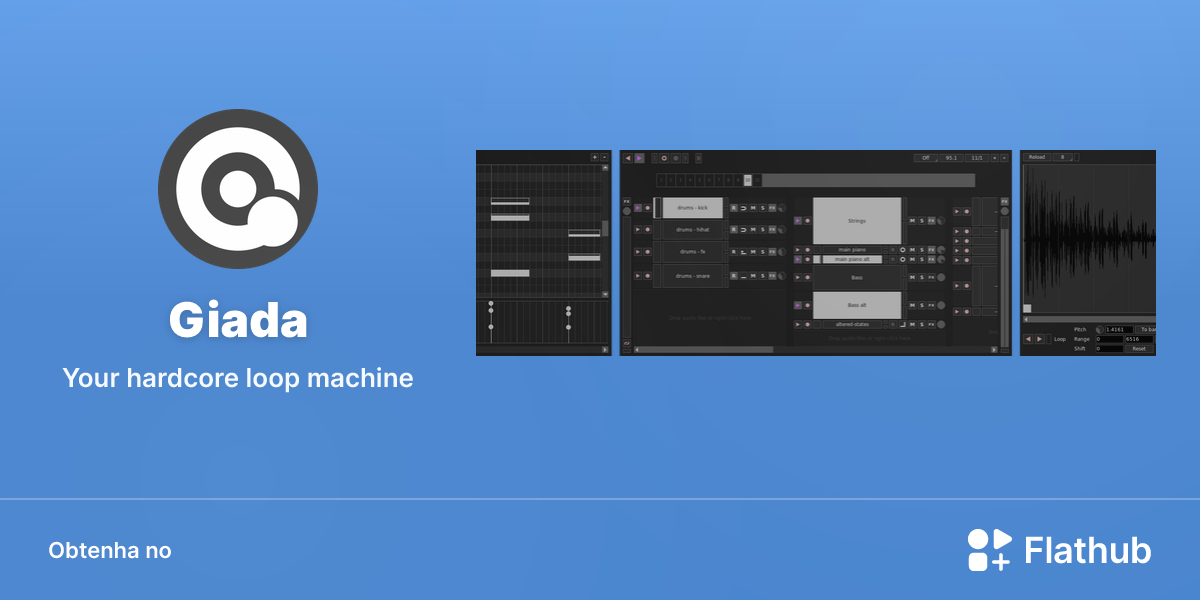The width and height of the screenshot is (1200, 600).
Task: Click the Flathub logo icon
Action: tap(990, 550)
